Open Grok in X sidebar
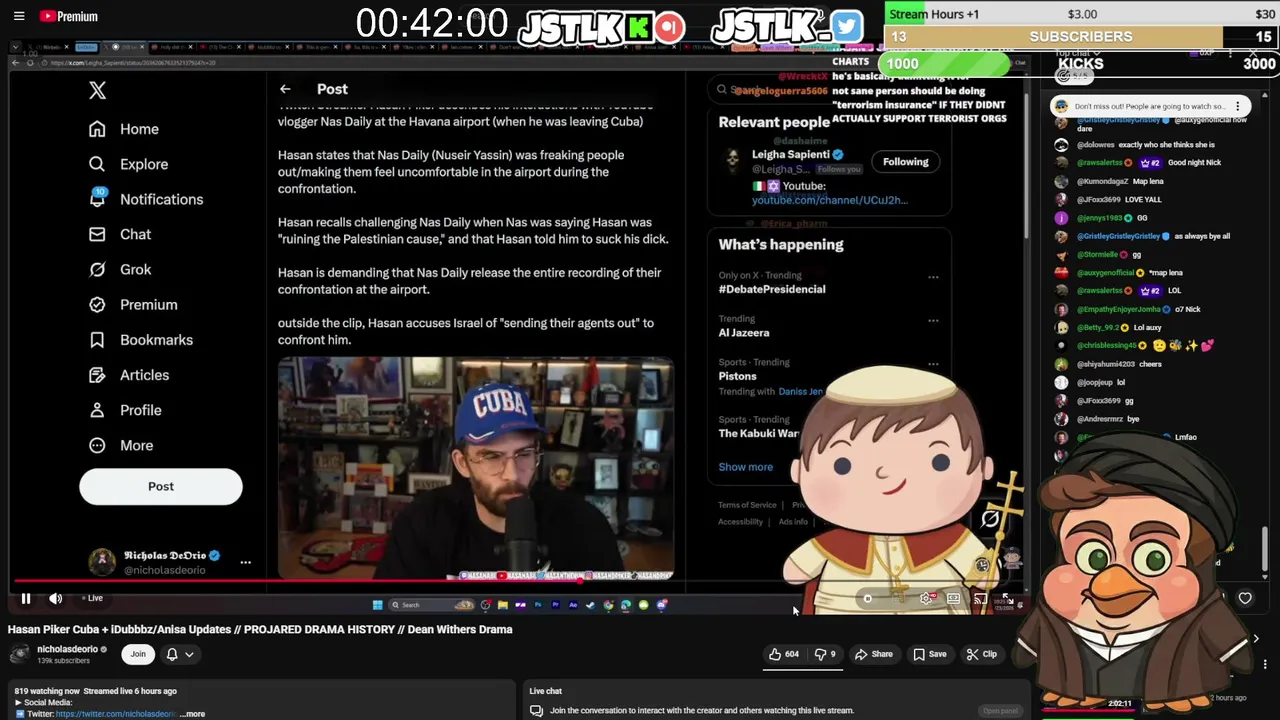 click(x=135, y=269)
